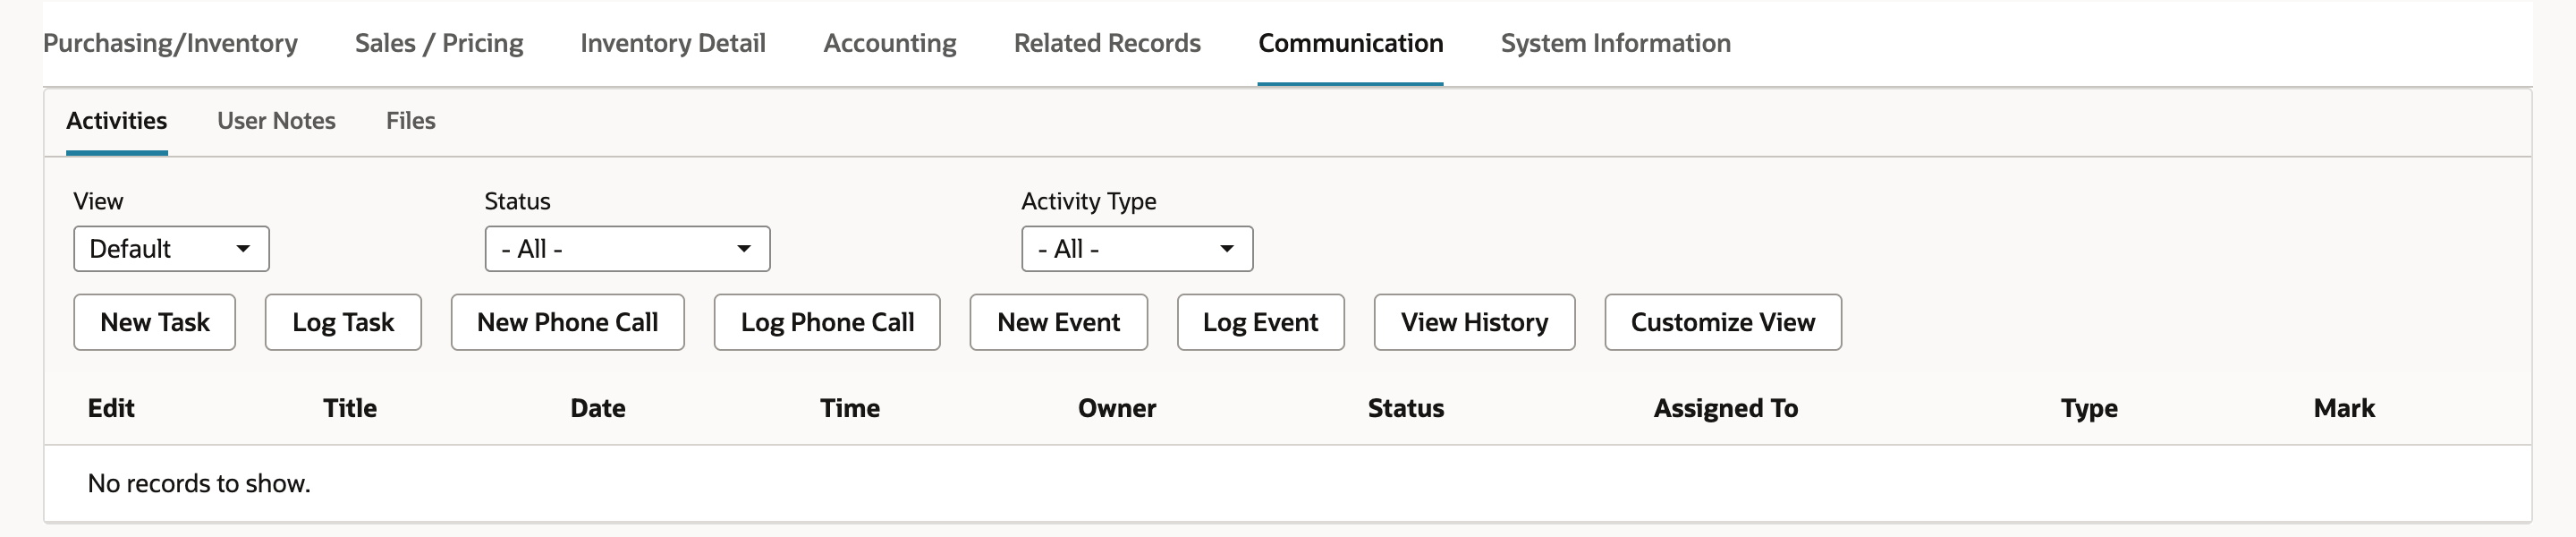Click the Log Task button
This screenshot has height=537, width=2576.
coord(343,322)
